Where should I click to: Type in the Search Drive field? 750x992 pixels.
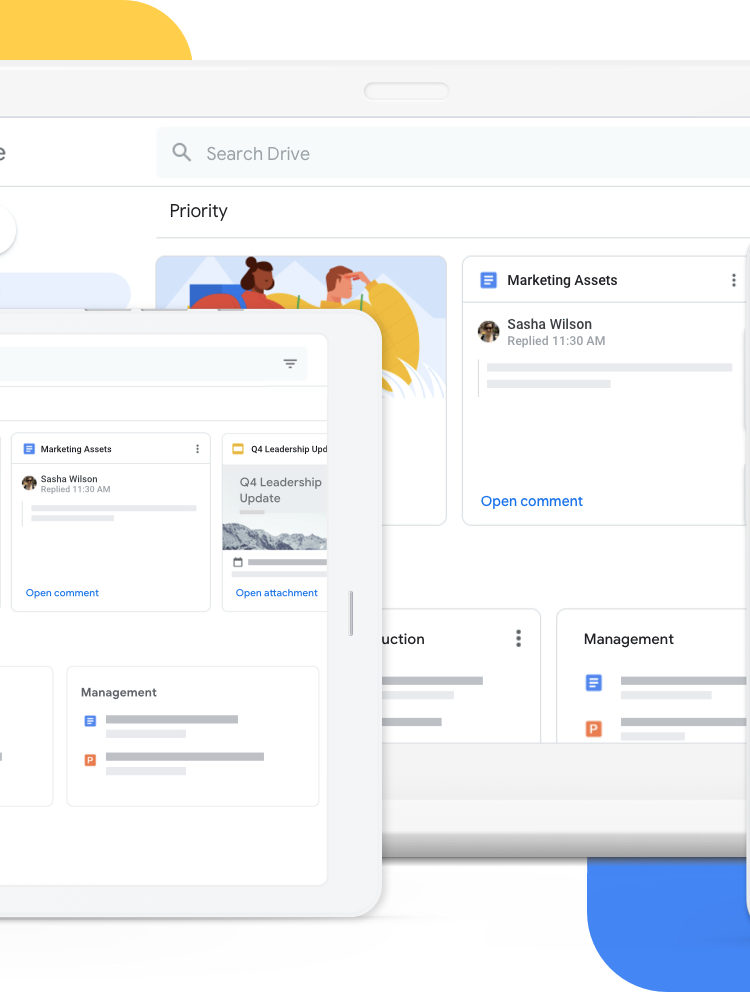(400, 153)
